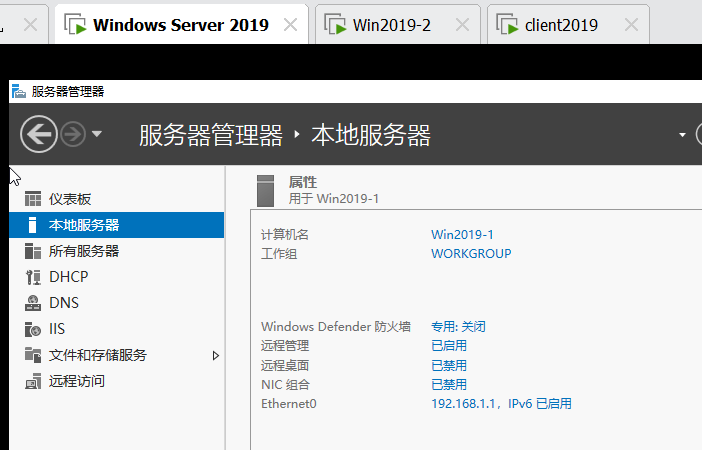Click the 文件和存储服务 icon
This screenshot has height=450, width=702.
coord(33,355)
